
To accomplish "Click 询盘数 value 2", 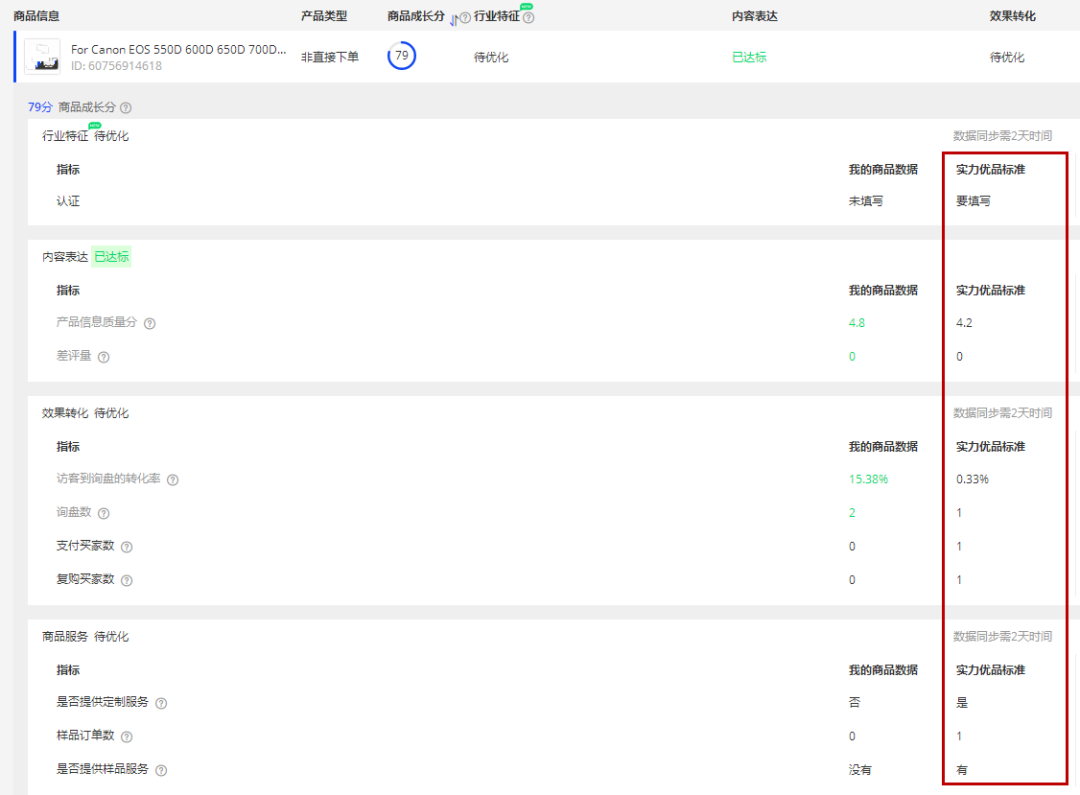I will [852, 513].
